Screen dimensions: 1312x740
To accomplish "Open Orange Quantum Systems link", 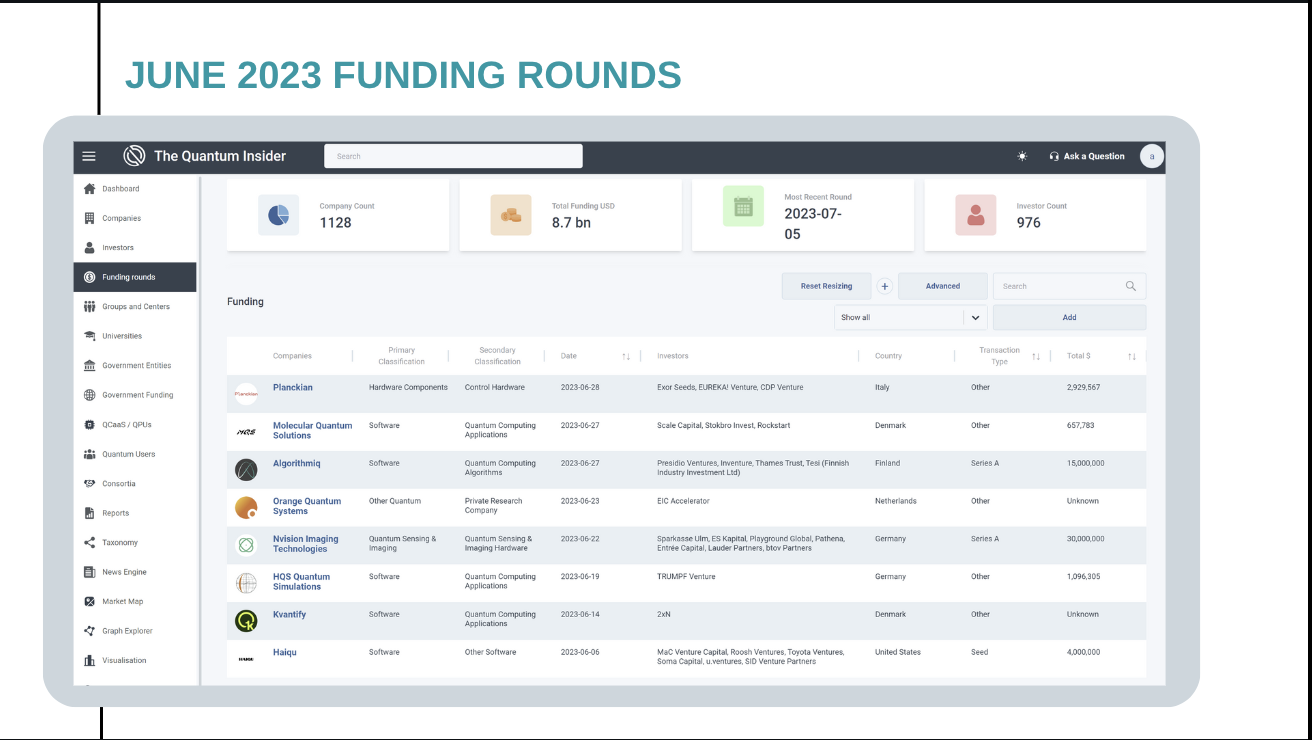I will (307, 506).
